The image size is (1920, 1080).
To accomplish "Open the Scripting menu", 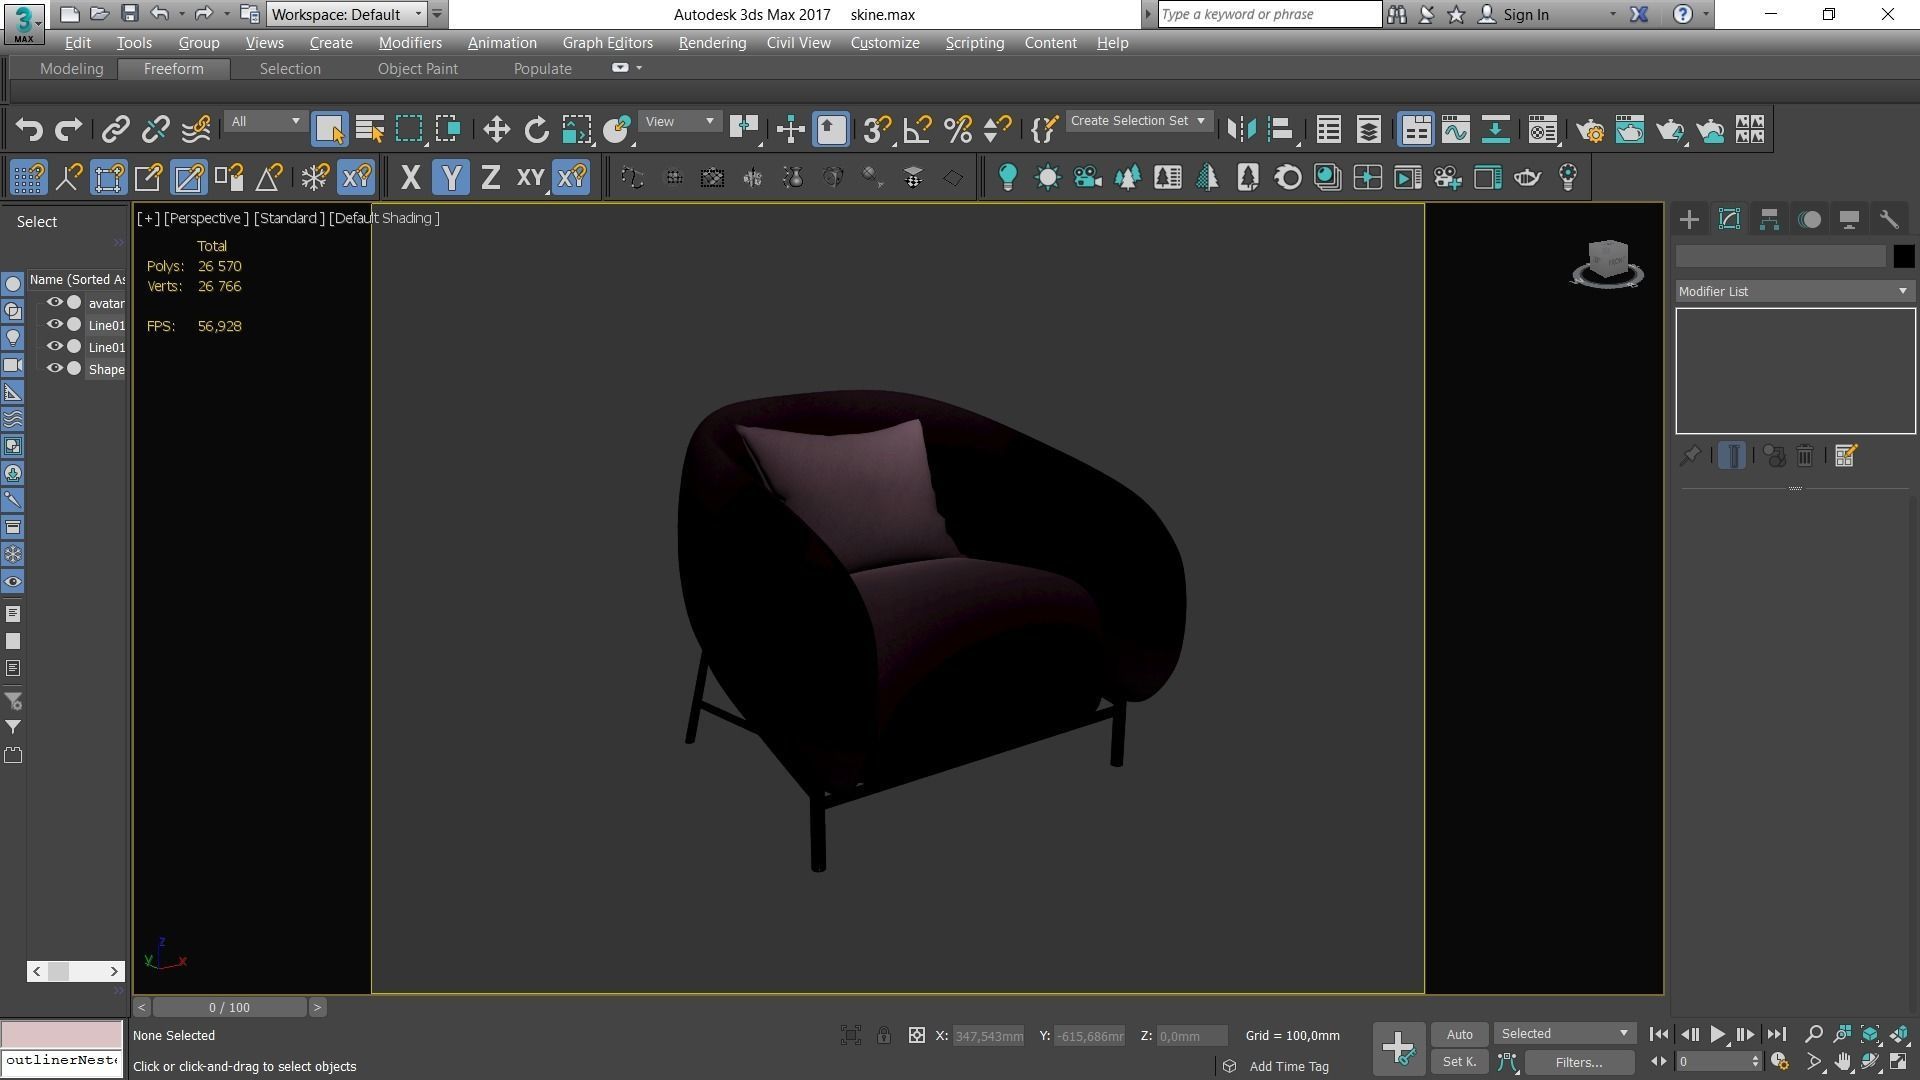I will click(x=974, y=43).
